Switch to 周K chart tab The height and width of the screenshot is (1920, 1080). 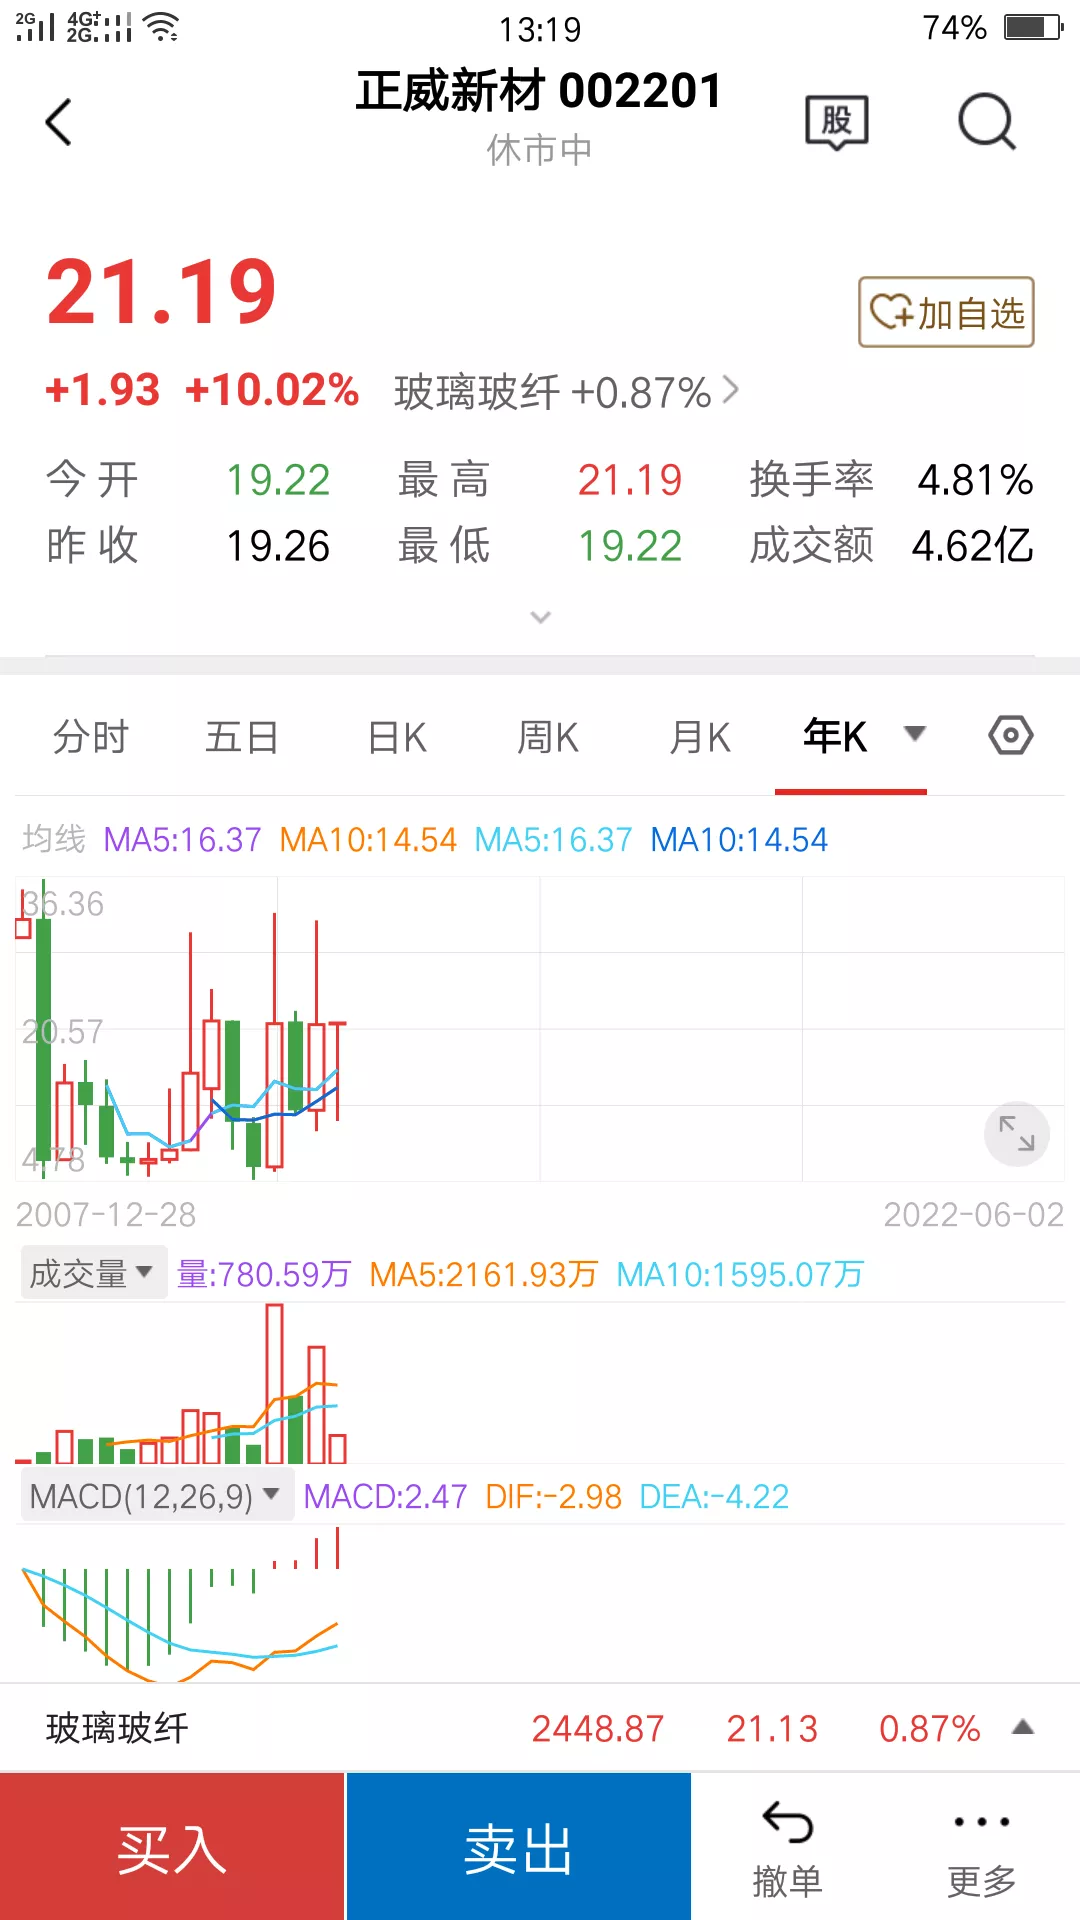pos(548,737)
